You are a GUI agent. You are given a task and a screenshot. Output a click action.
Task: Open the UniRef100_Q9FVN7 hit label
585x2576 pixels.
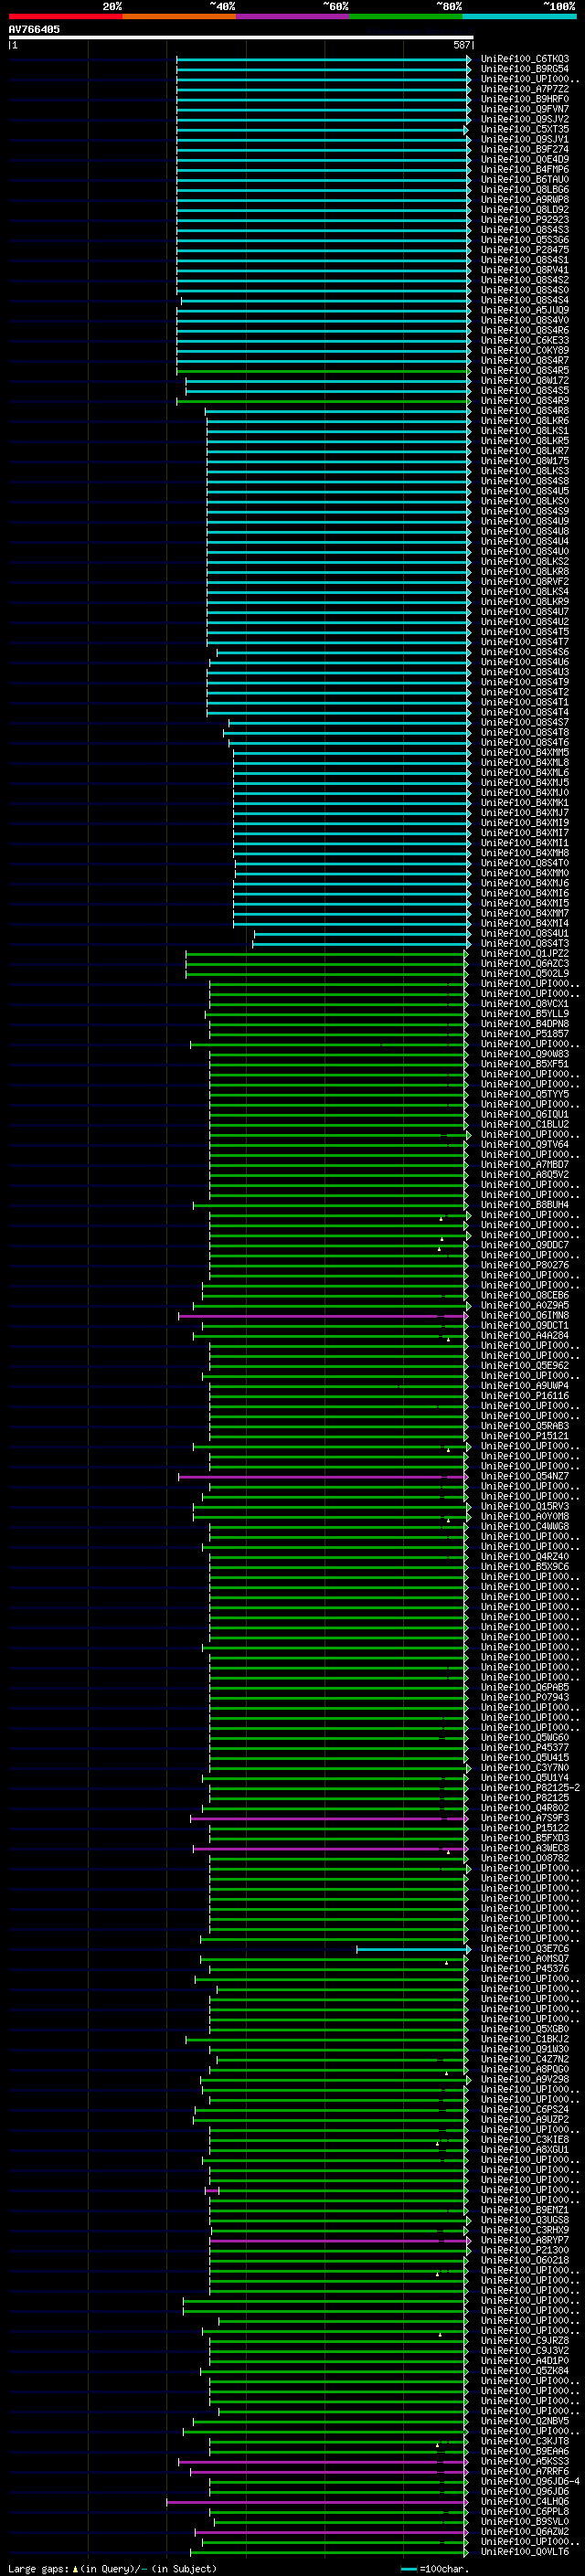tap(525, 109)
